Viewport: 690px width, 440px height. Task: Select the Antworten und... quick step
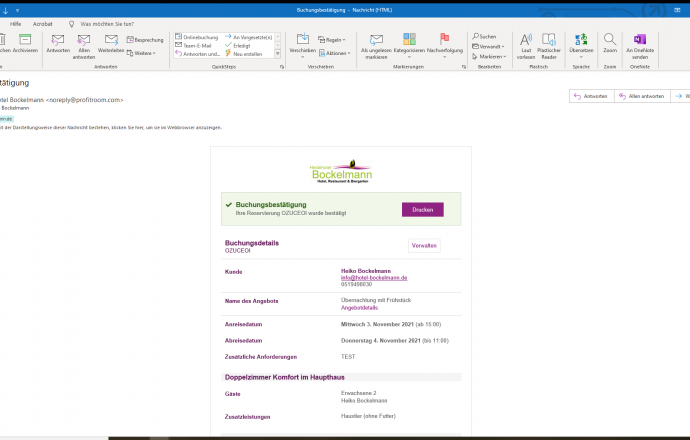198,54
